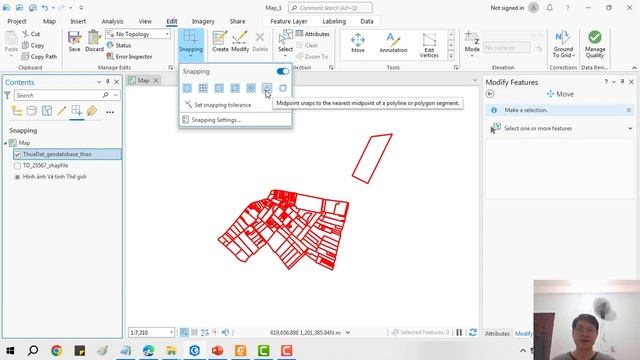Open notifications bell icon

click(x=549, y=8)
